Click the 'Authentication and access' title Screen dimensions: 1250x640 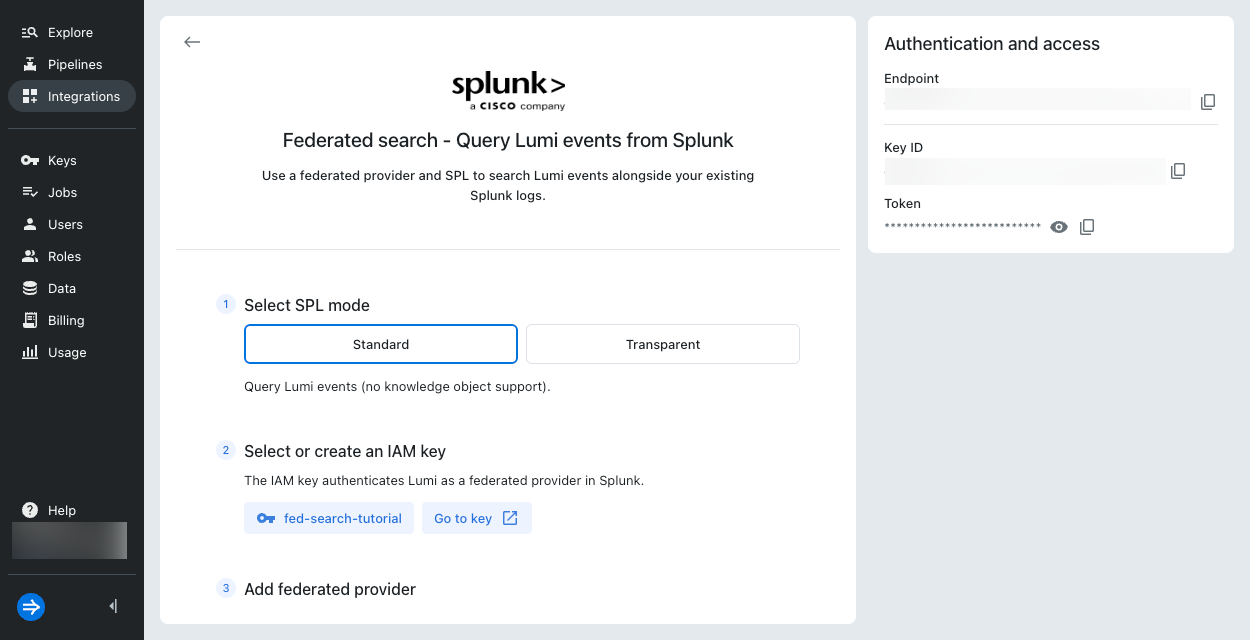pyautogui.click(x=992, y=44)
